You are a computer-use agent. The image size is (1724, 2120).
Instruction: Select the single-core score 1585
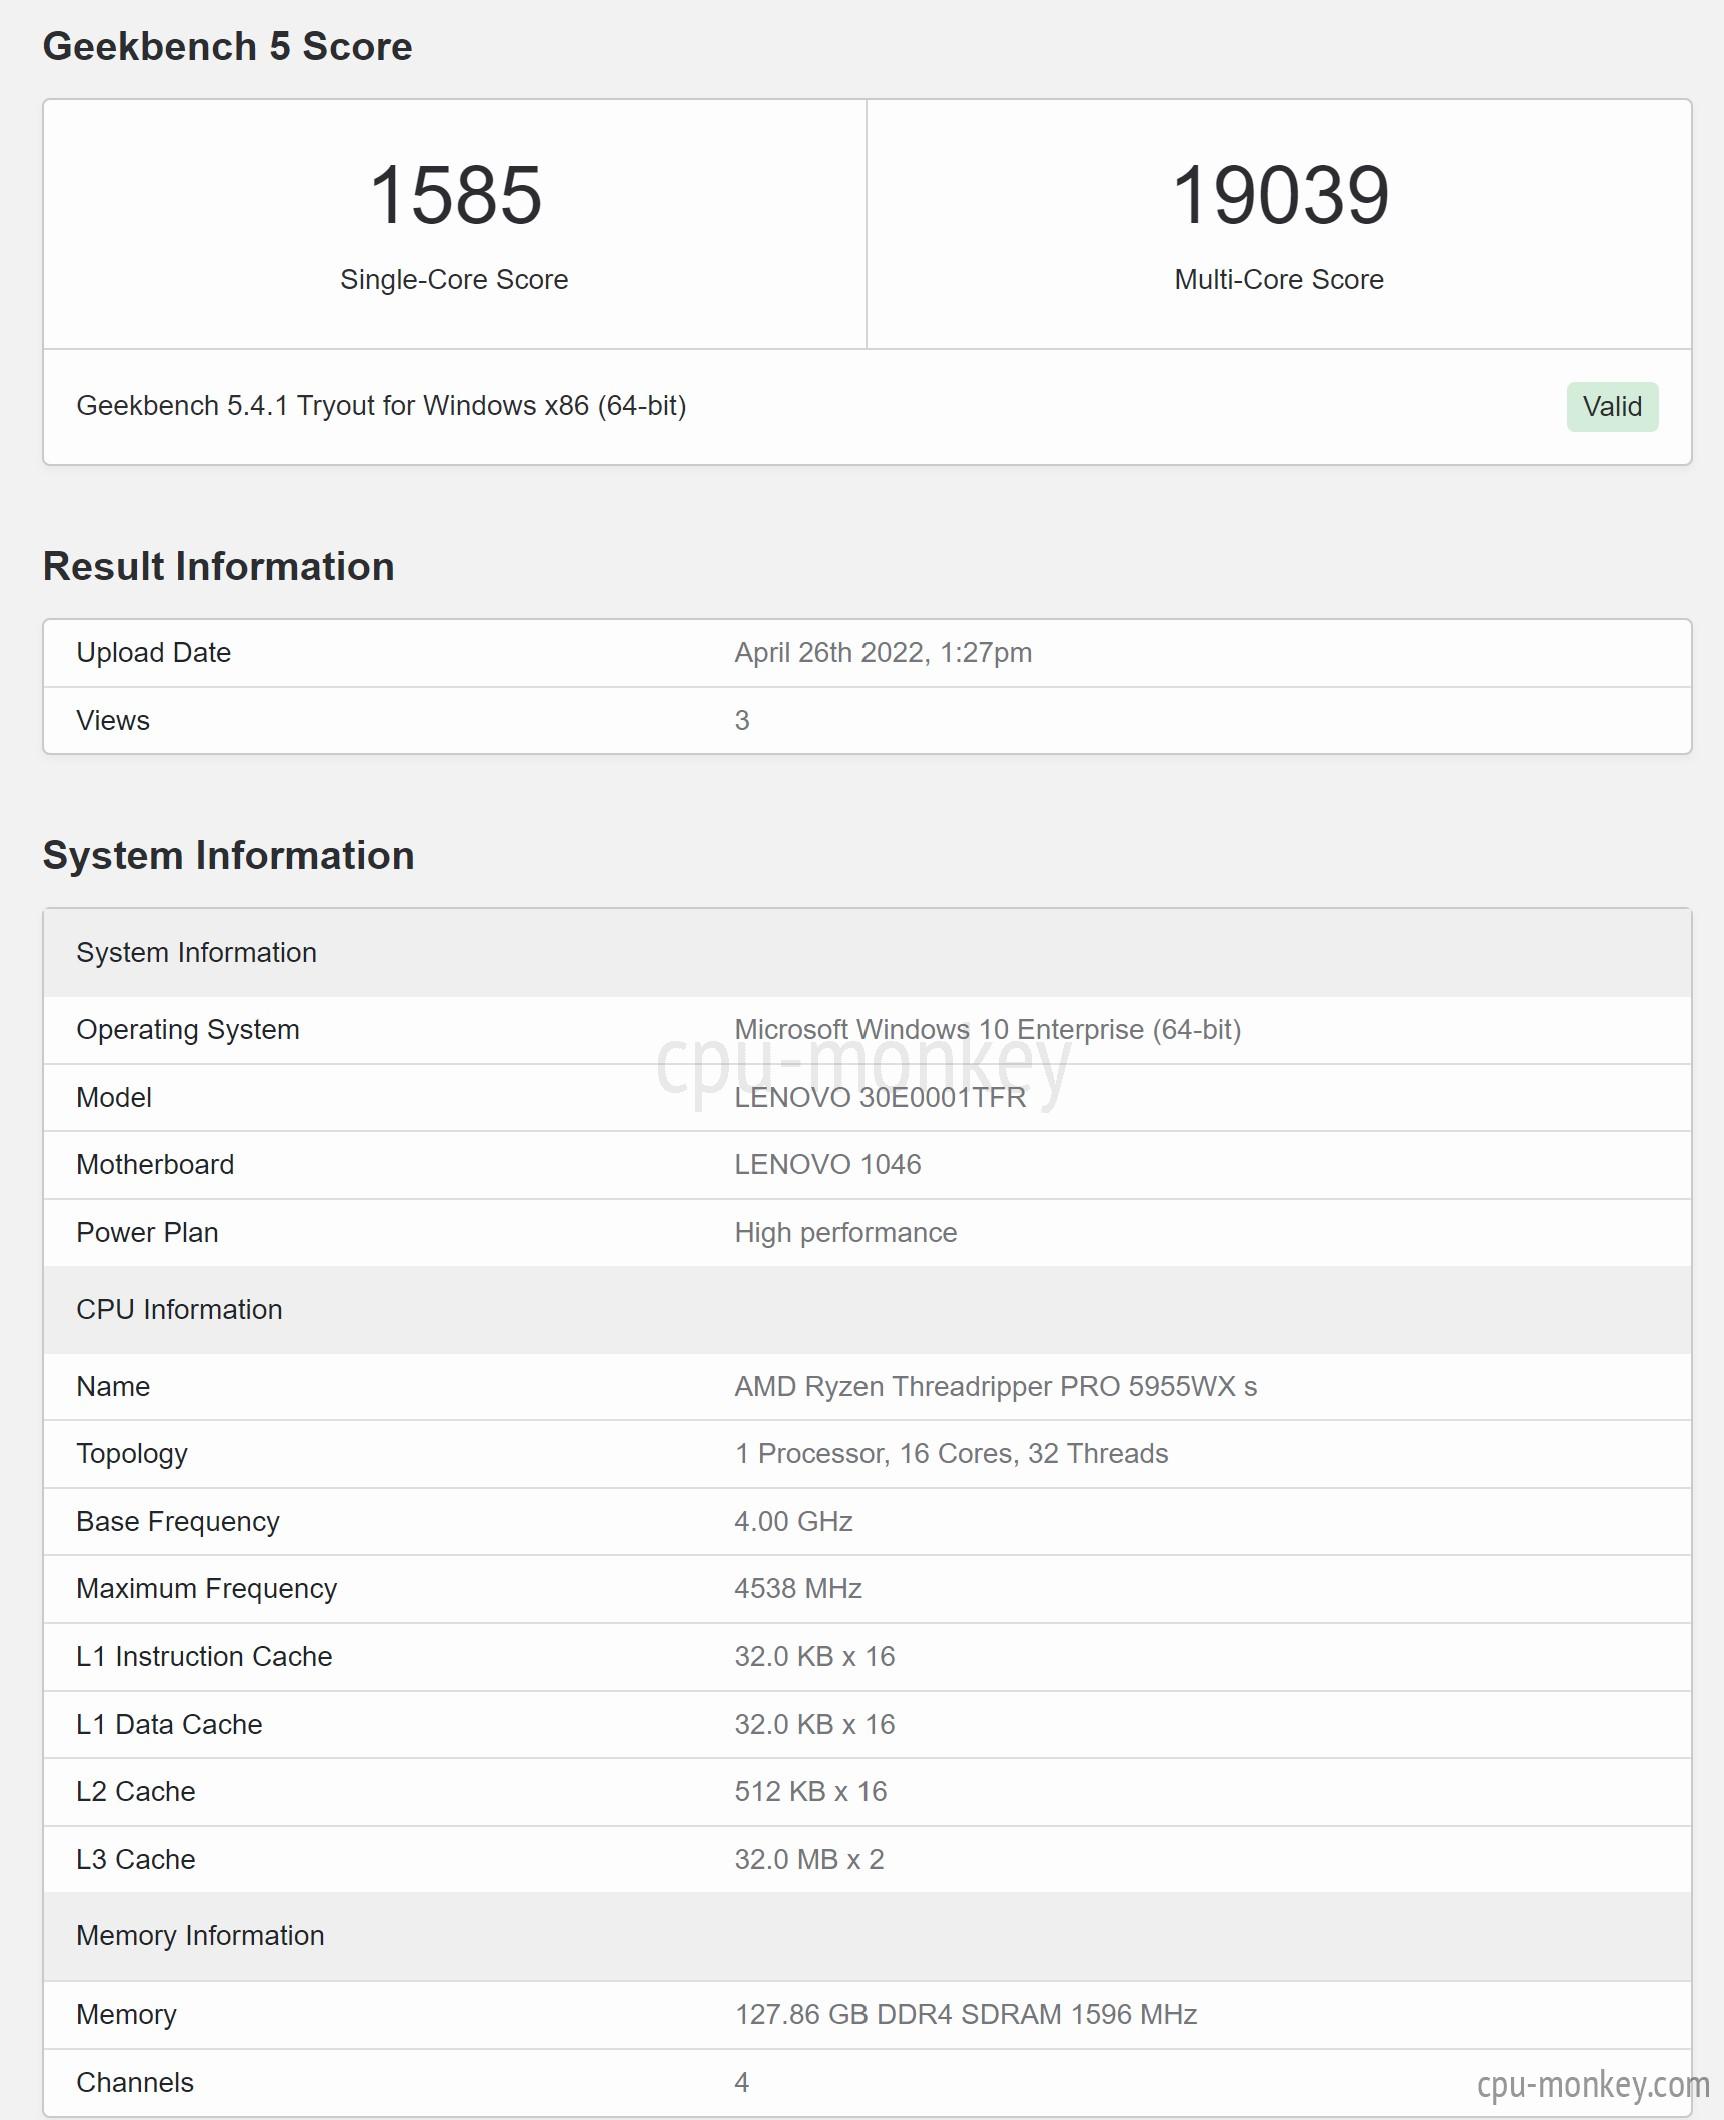point(455,195)
